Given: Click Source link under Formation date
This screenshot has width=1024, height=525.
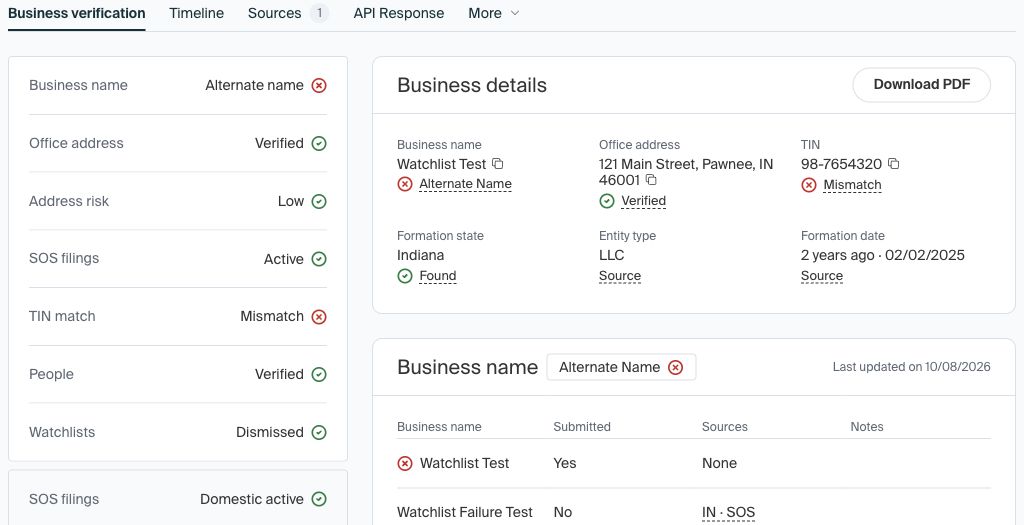Looking at the screenshot, I should (822, 276).
